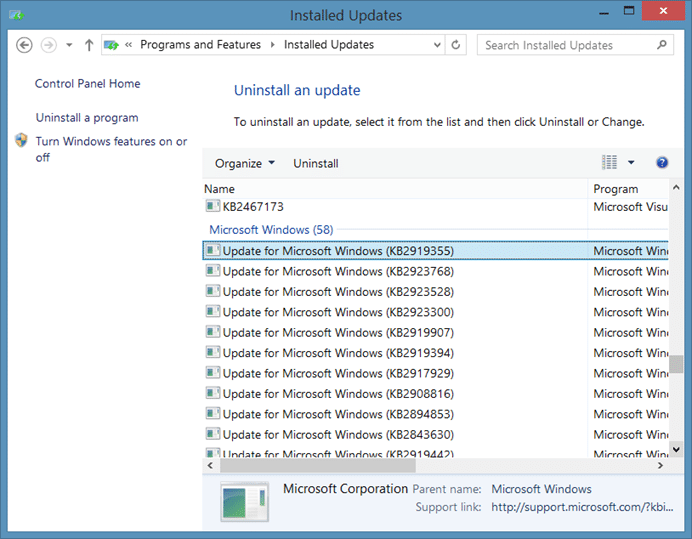Click the update icon beside KB2919907
Screen dimensions: 692x539
[x=213, y=332]
